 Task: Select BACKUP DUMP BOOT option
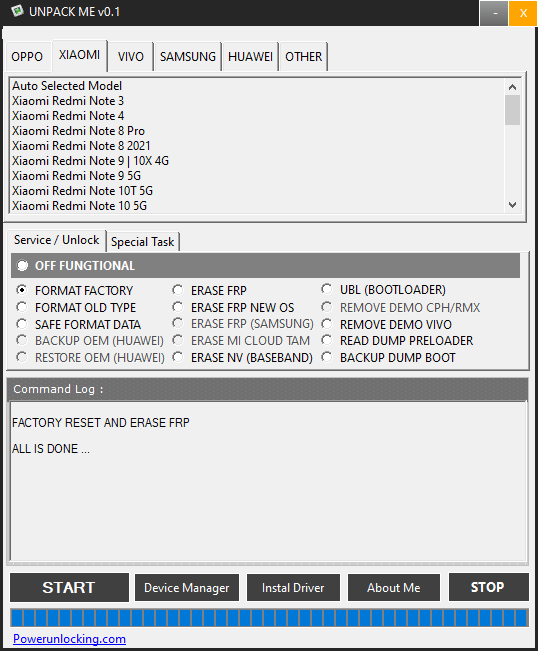pos(327,357)
